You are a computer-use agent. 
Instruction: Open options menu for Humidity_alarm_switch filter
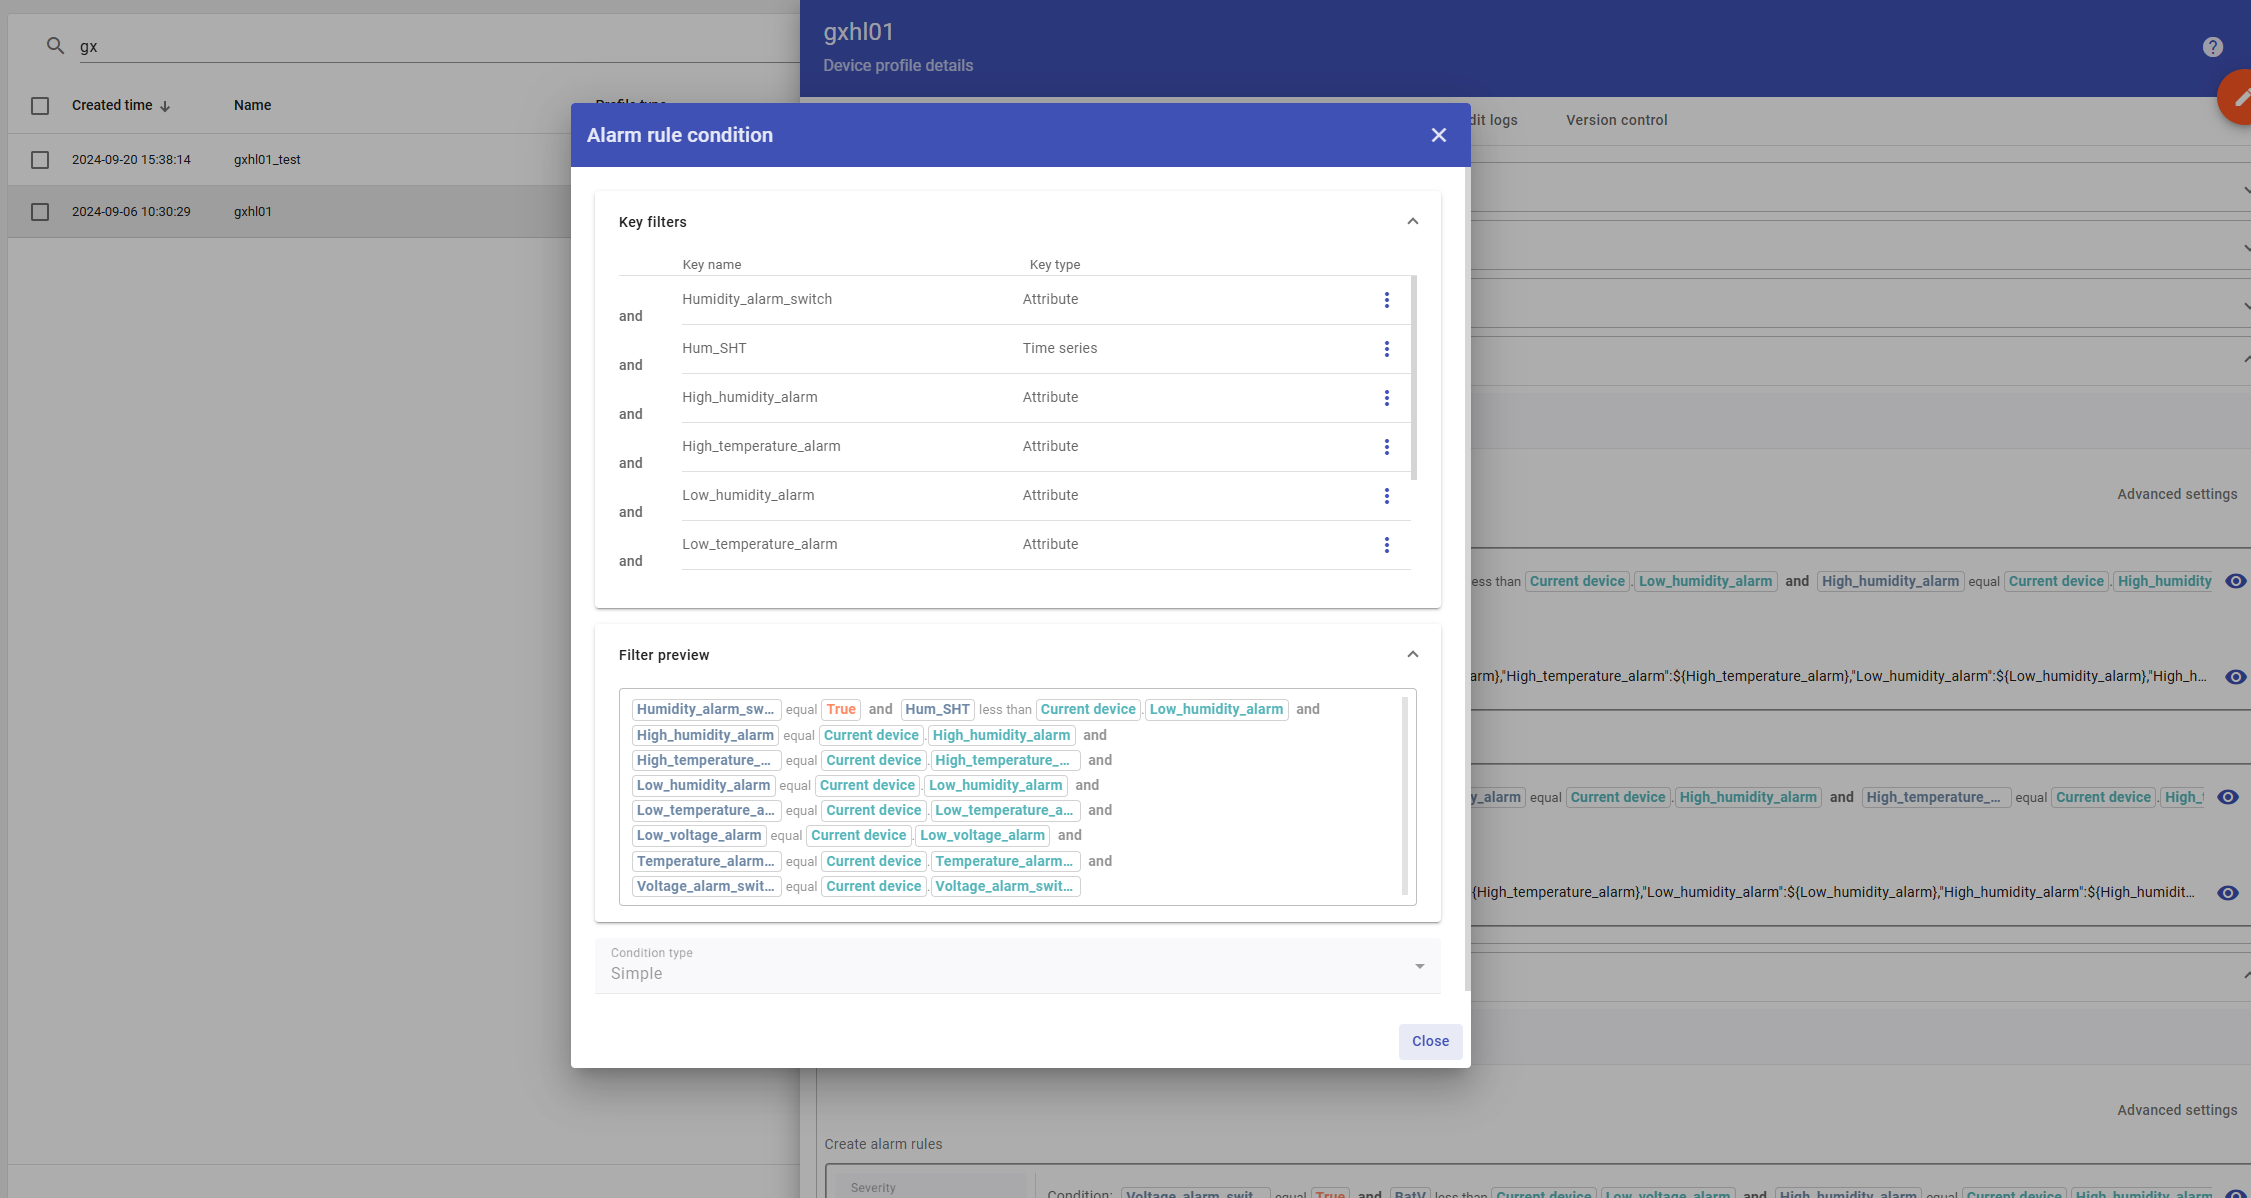pyautogui.click(x=1386, y=300)
